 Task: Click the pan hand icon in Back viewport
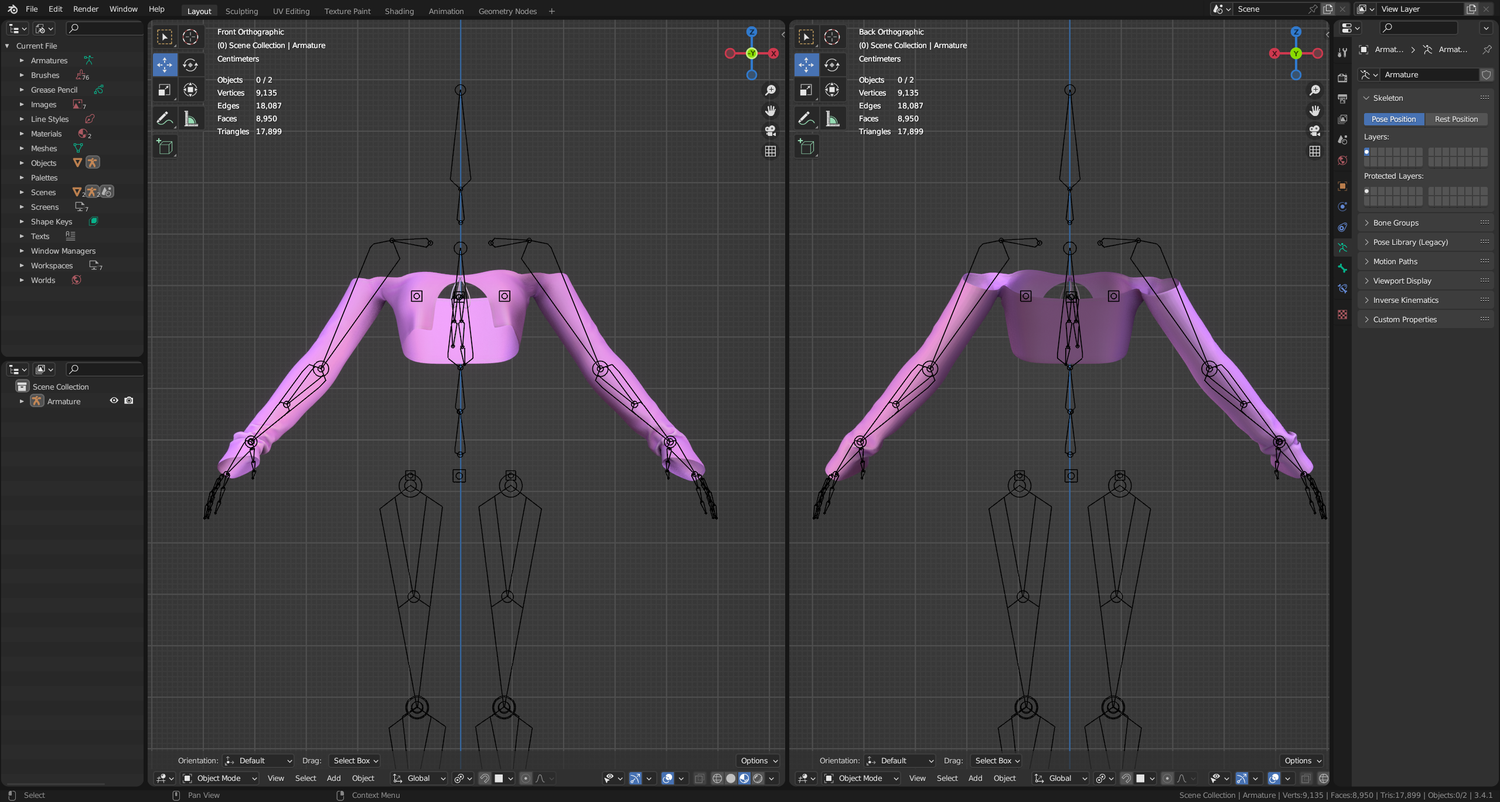tap(1314, 110)
